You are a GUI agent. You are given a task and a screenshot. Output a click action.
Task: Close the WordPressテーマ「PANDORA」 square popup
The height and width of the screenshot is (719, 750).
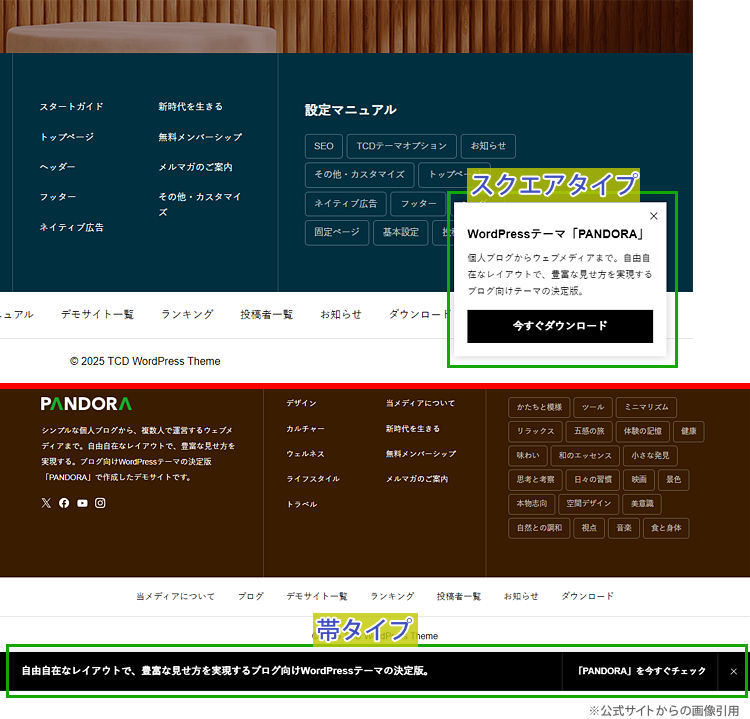[x=653, y=216]
